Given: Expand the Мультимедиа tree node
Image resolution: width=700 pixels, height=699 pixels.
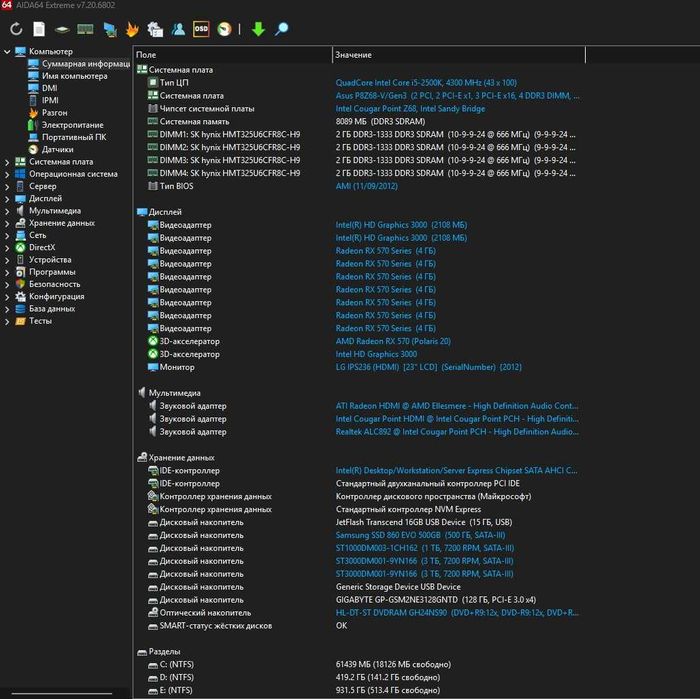Looking at the screenshot, I should click(7, 211).
